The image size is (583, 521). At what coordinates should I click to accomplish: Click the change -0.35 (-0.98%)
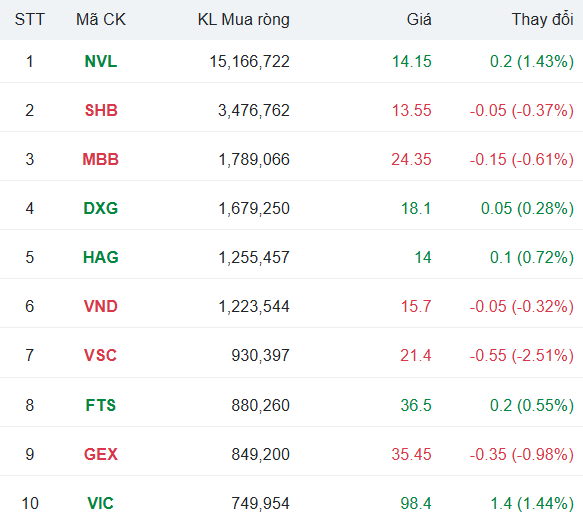[x=522, y=455]
